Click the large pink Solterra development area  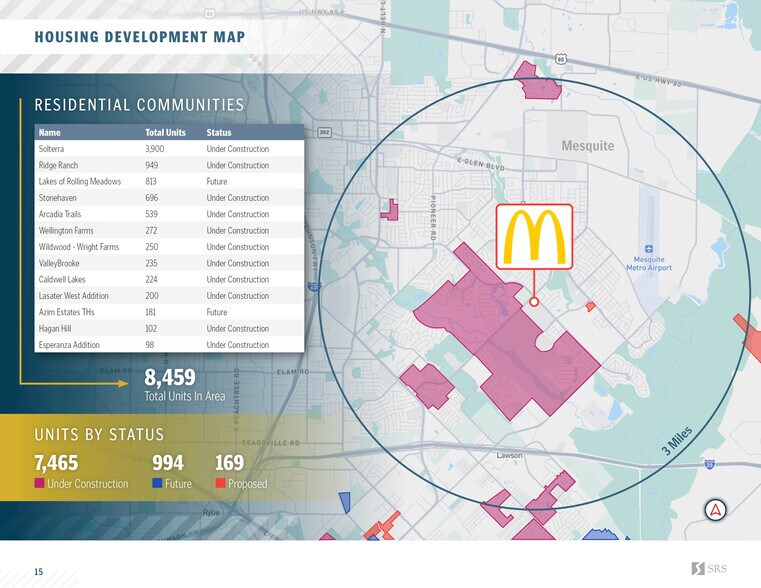pos(505,330)
